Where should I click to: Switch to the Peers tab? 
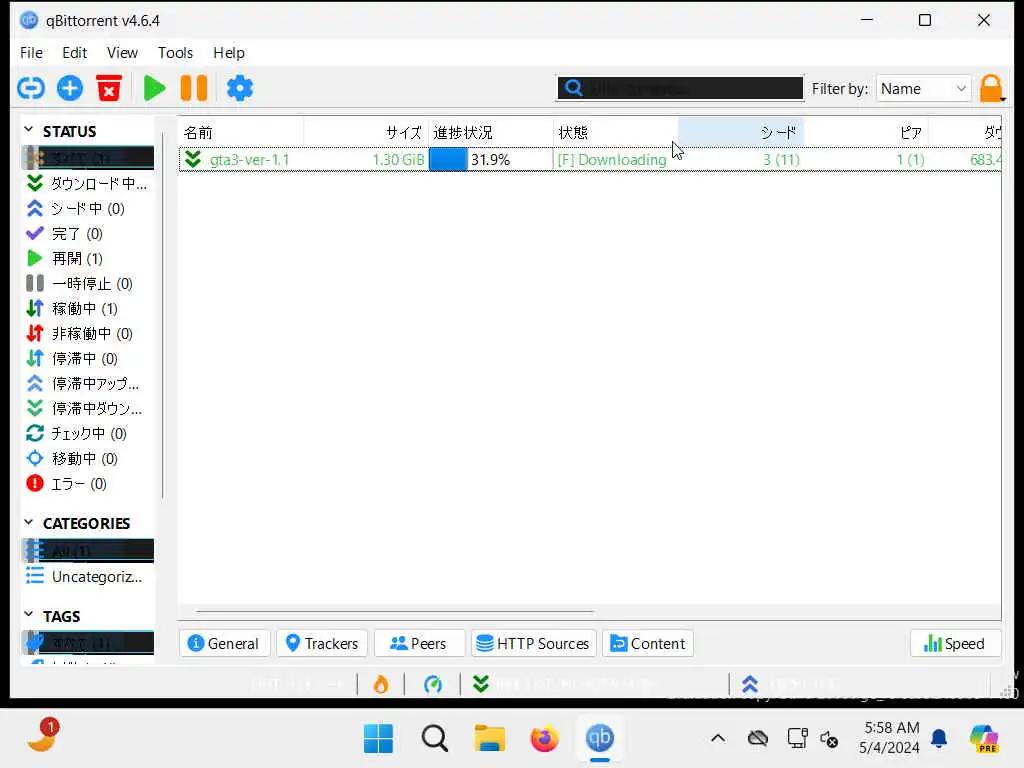coord(419,643)
